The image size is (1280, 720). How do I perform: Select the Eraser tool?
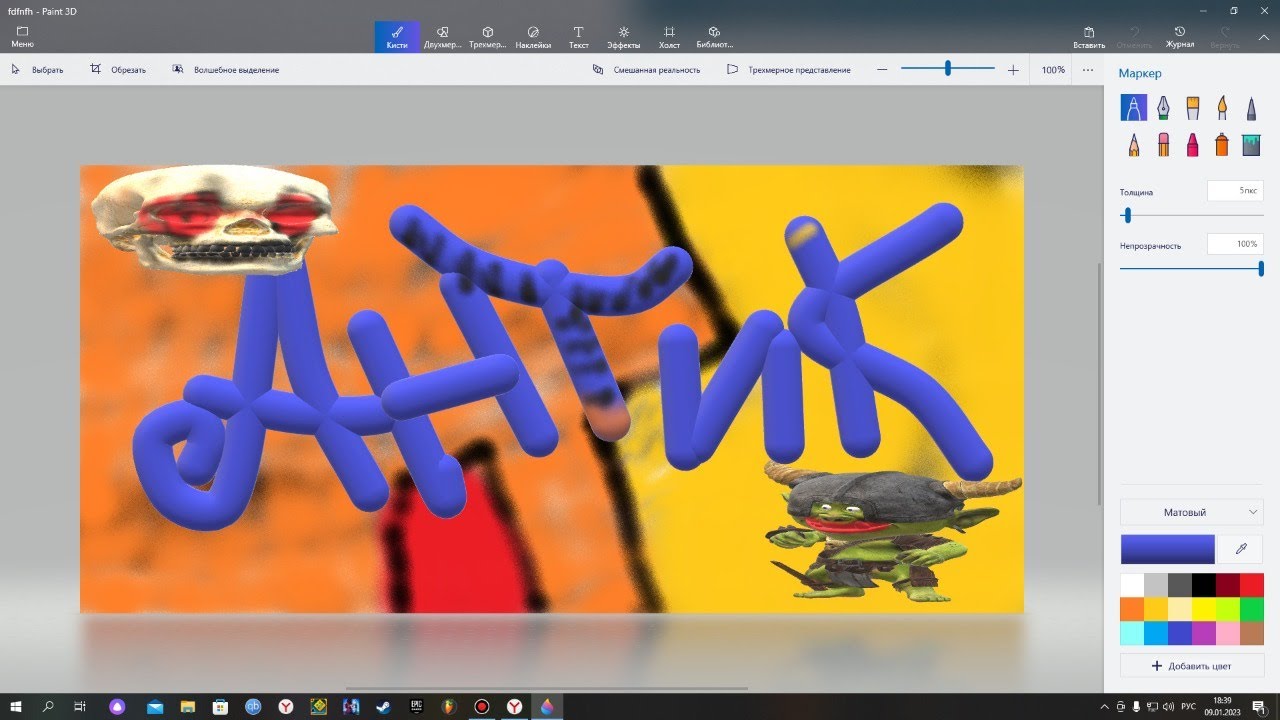1163,145
